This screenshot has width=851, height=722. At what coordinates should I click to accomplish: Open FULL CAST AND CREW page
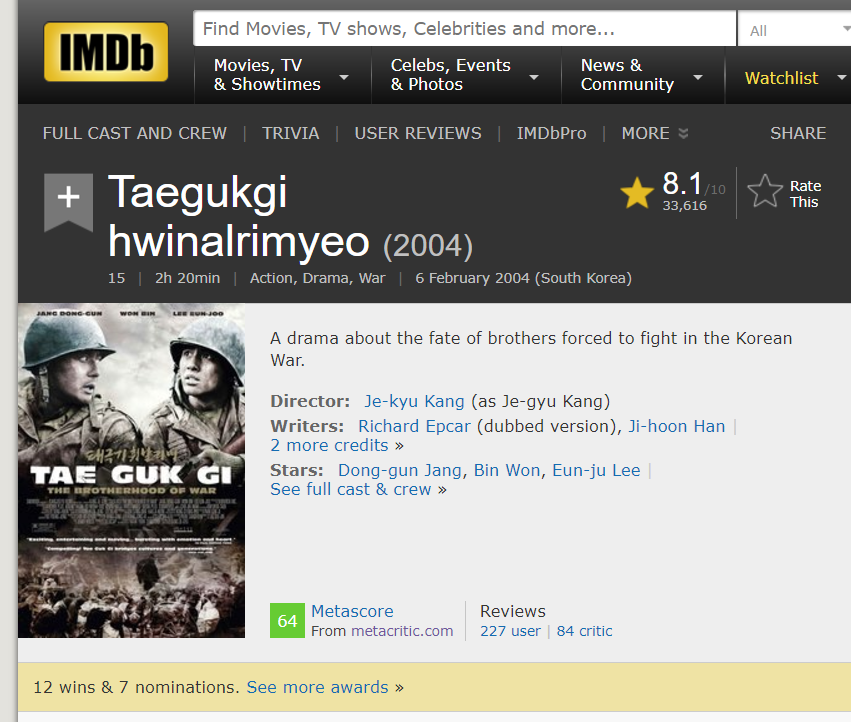point(134,133)
